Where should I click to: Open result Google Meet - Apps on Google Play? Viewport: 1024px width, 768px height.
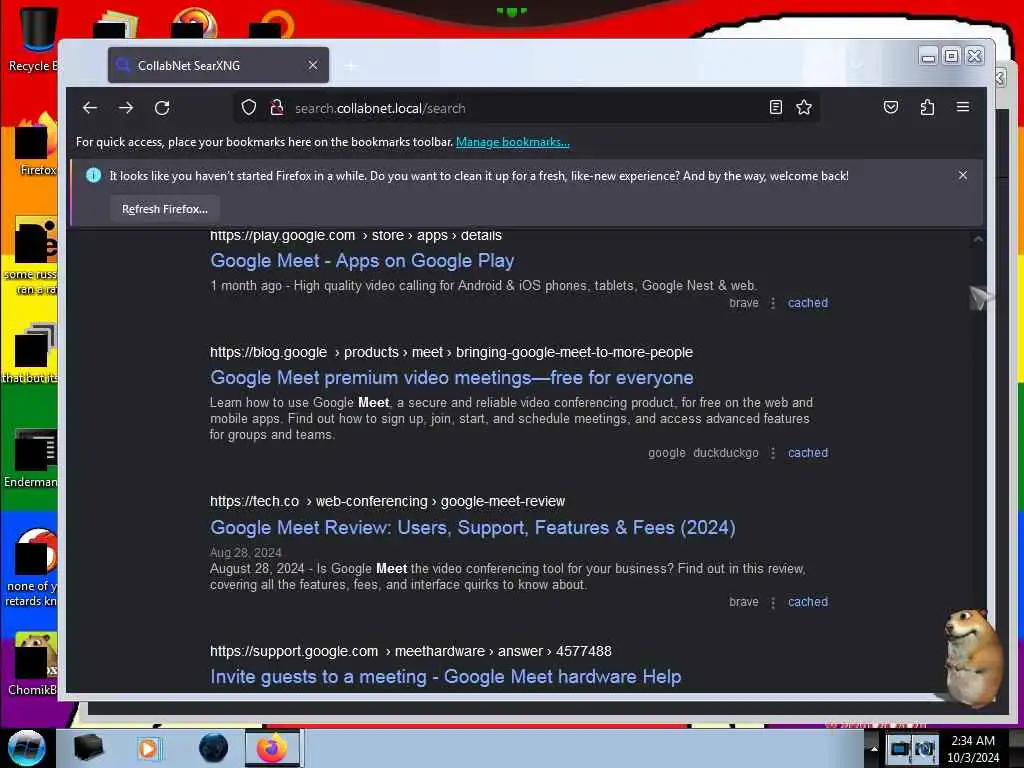[x=362, y=261]
